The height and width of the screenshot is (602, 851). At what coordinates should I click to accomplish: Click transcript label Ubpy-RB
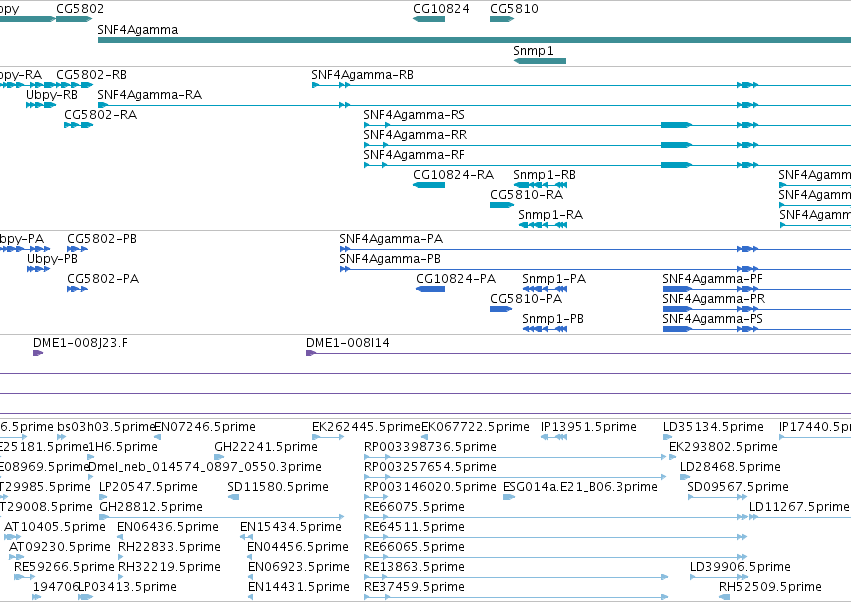coord(52,95)
